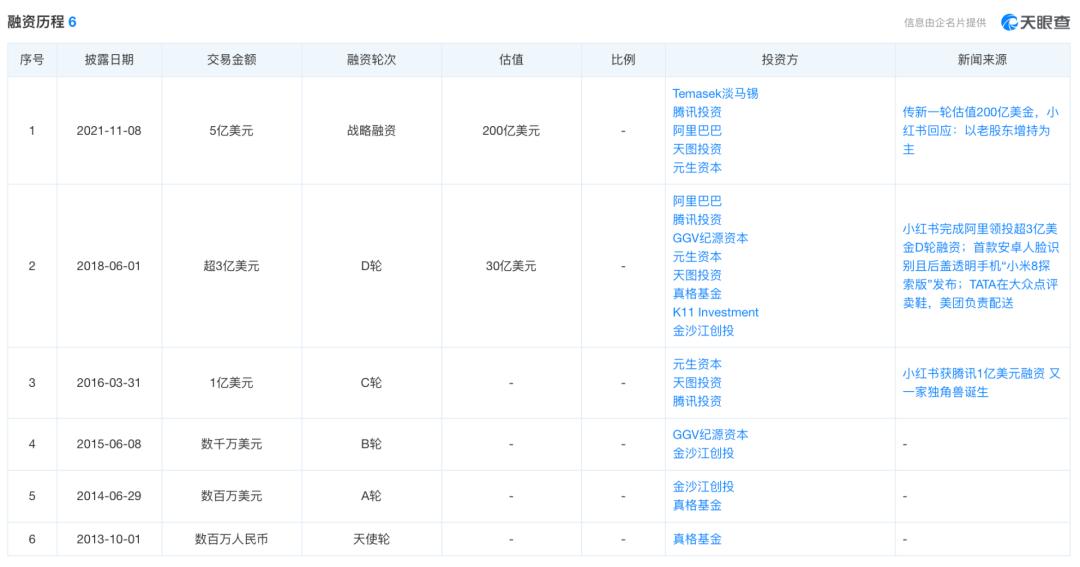Viewport: 1080px width, 567px height.
Task: Click the 交易金额 column header
Action: click(x=231, y=60)
